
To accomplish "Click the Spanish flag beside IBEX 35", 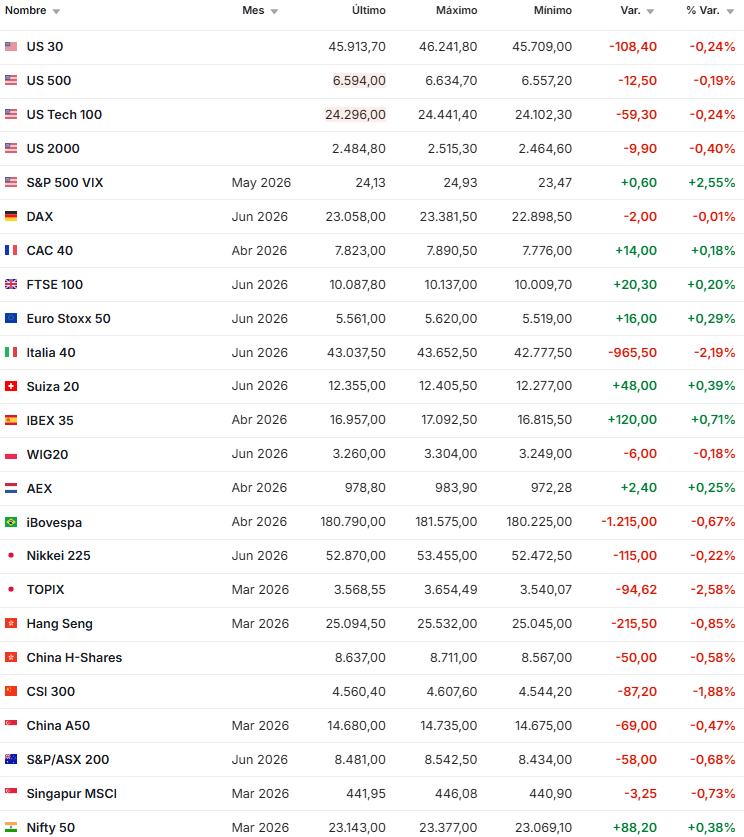I will [x=12, y=420].
